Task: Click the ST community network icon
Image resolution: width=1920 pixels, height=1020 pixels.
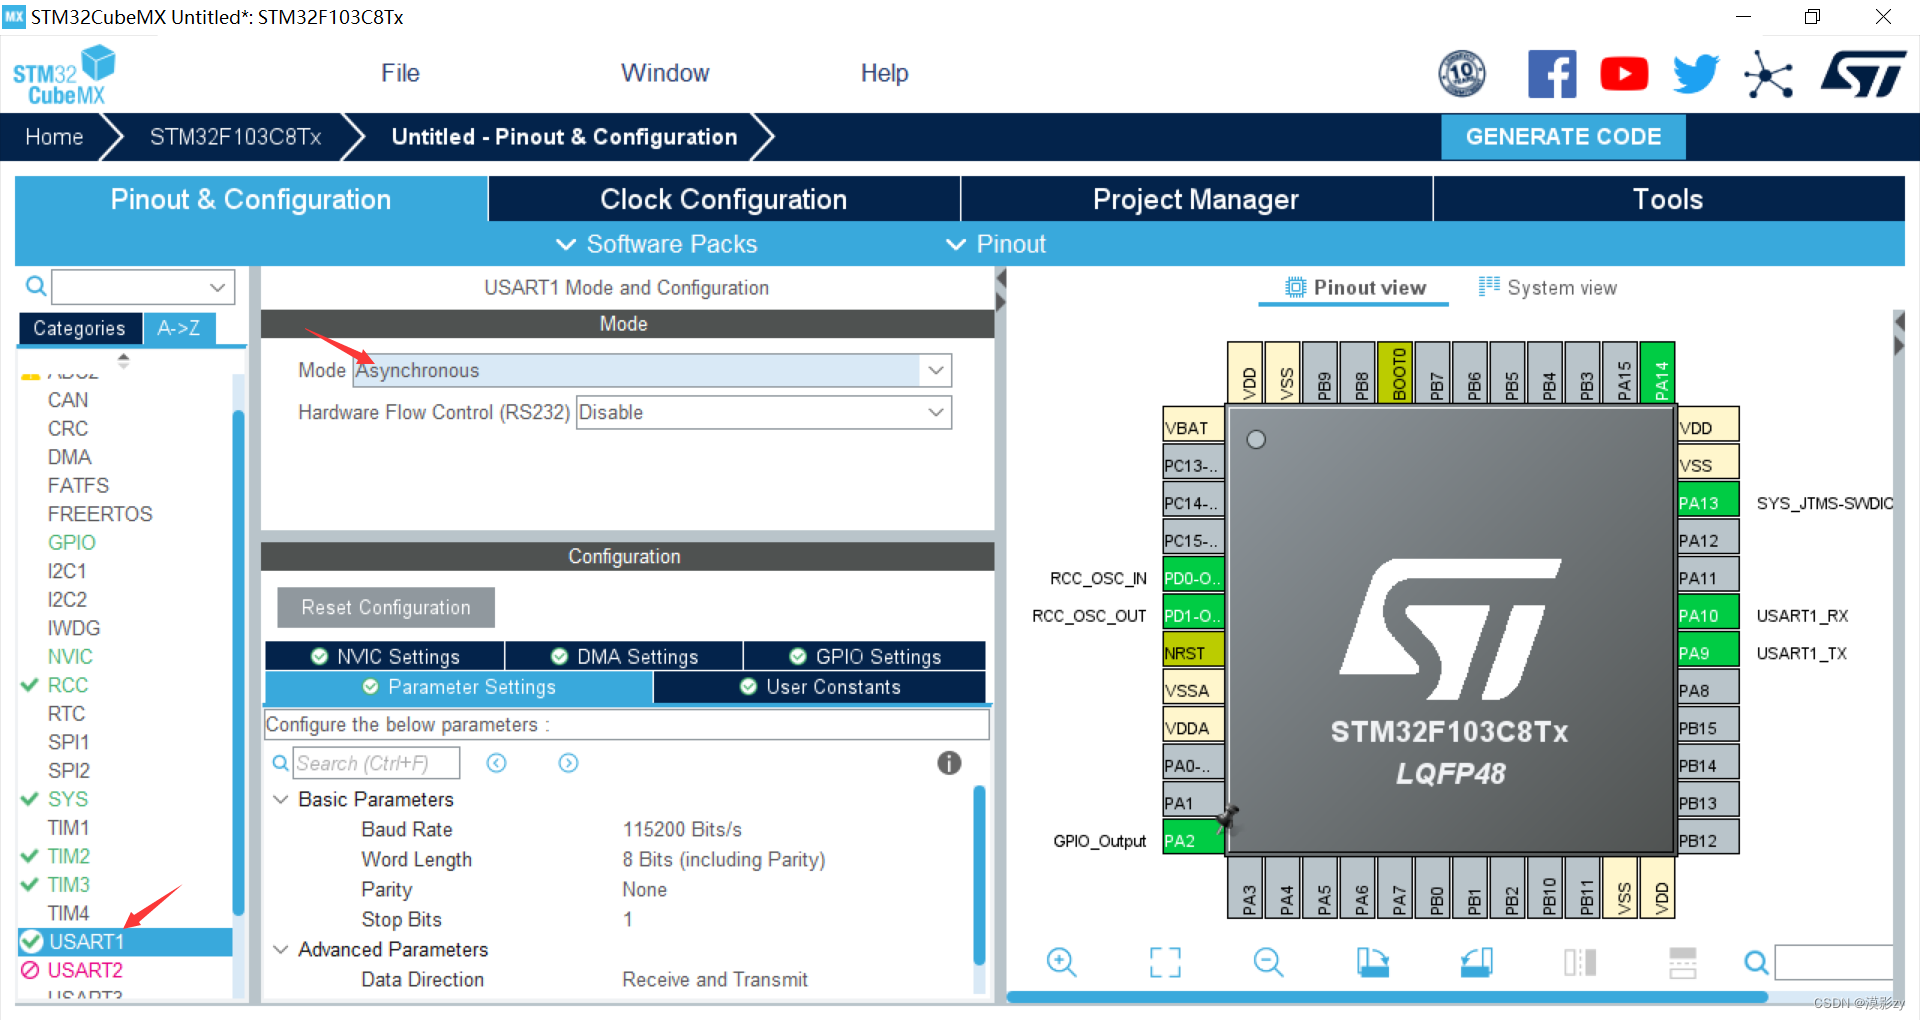Action: 1768,75
